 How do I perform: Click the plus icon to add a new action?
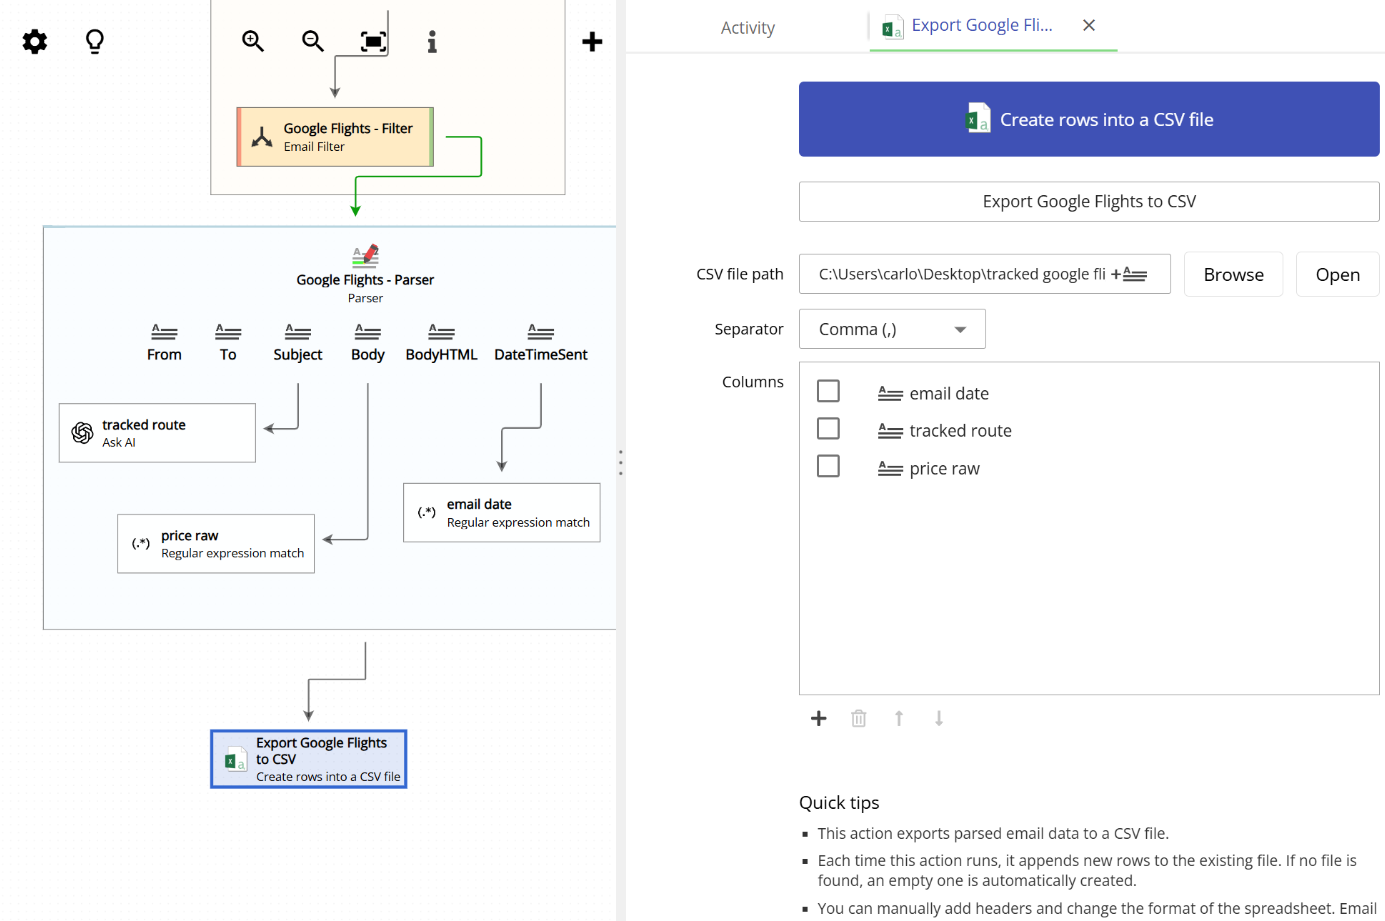[x=592, y=41]
